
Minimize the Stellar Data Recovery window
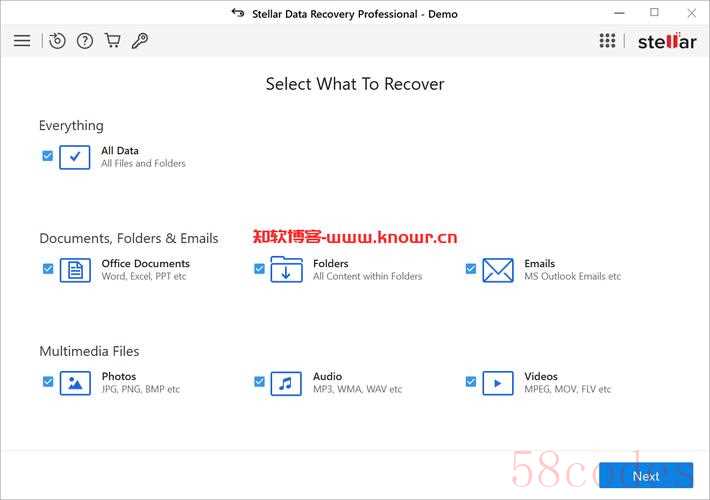(x=619, y=13)
